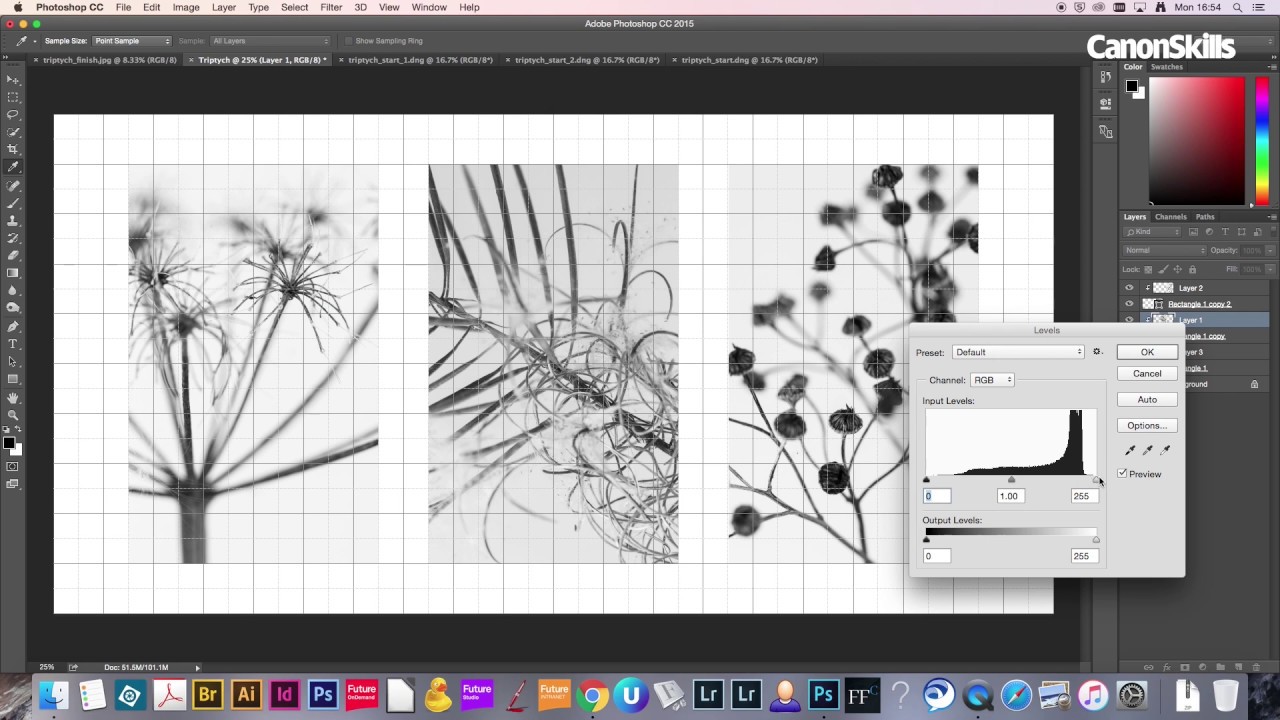Uncheck the Preview checkbox in Levels
The height and width of the screenshot is (720, 1280).
[x=1122, y=474]
